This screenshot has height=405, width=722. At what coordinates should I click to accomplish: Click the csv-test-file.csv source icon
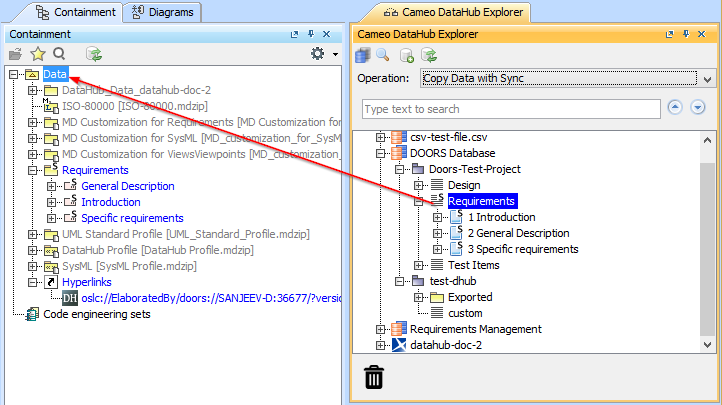click(x=399, y=137)
